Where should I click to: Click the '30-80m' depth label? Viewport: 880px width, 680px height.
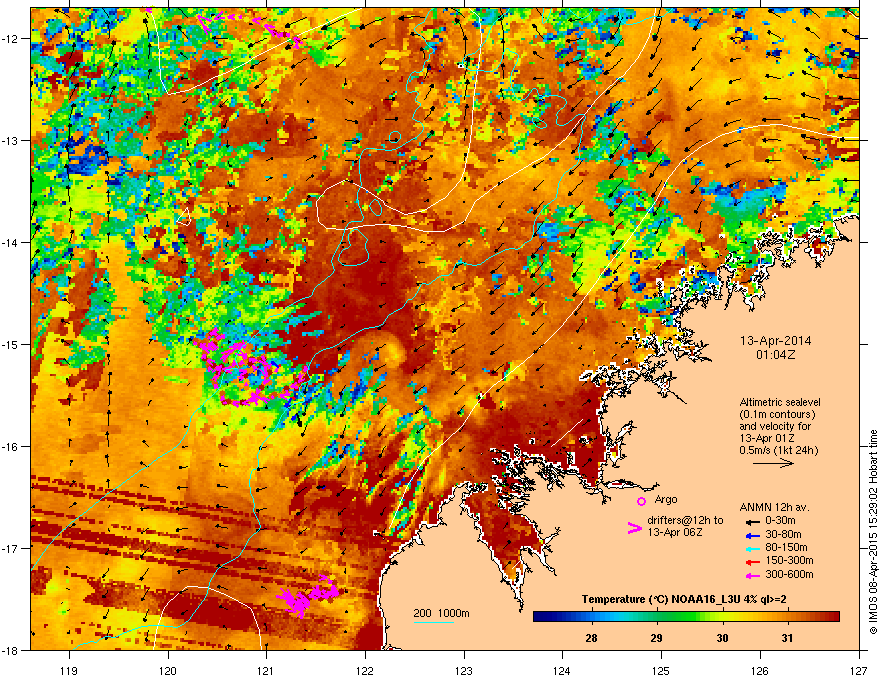click(x=783, y=534)
